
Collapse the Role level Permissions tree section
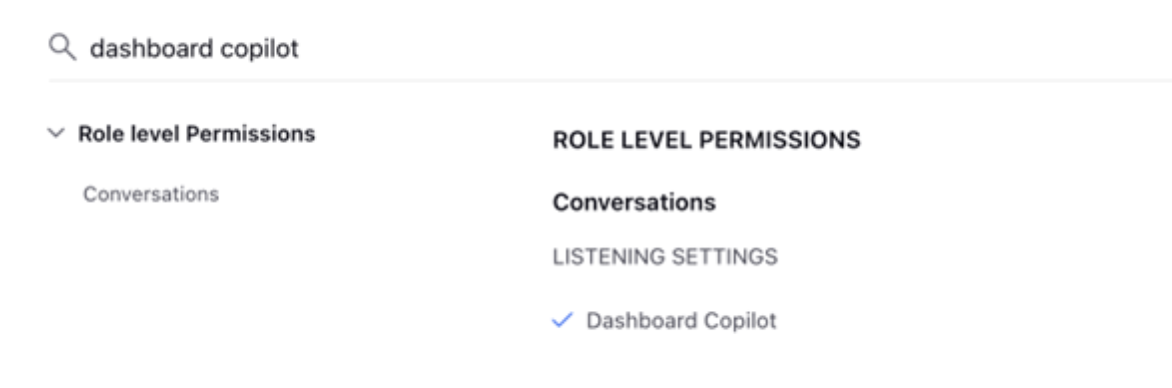tap(56, 134)
